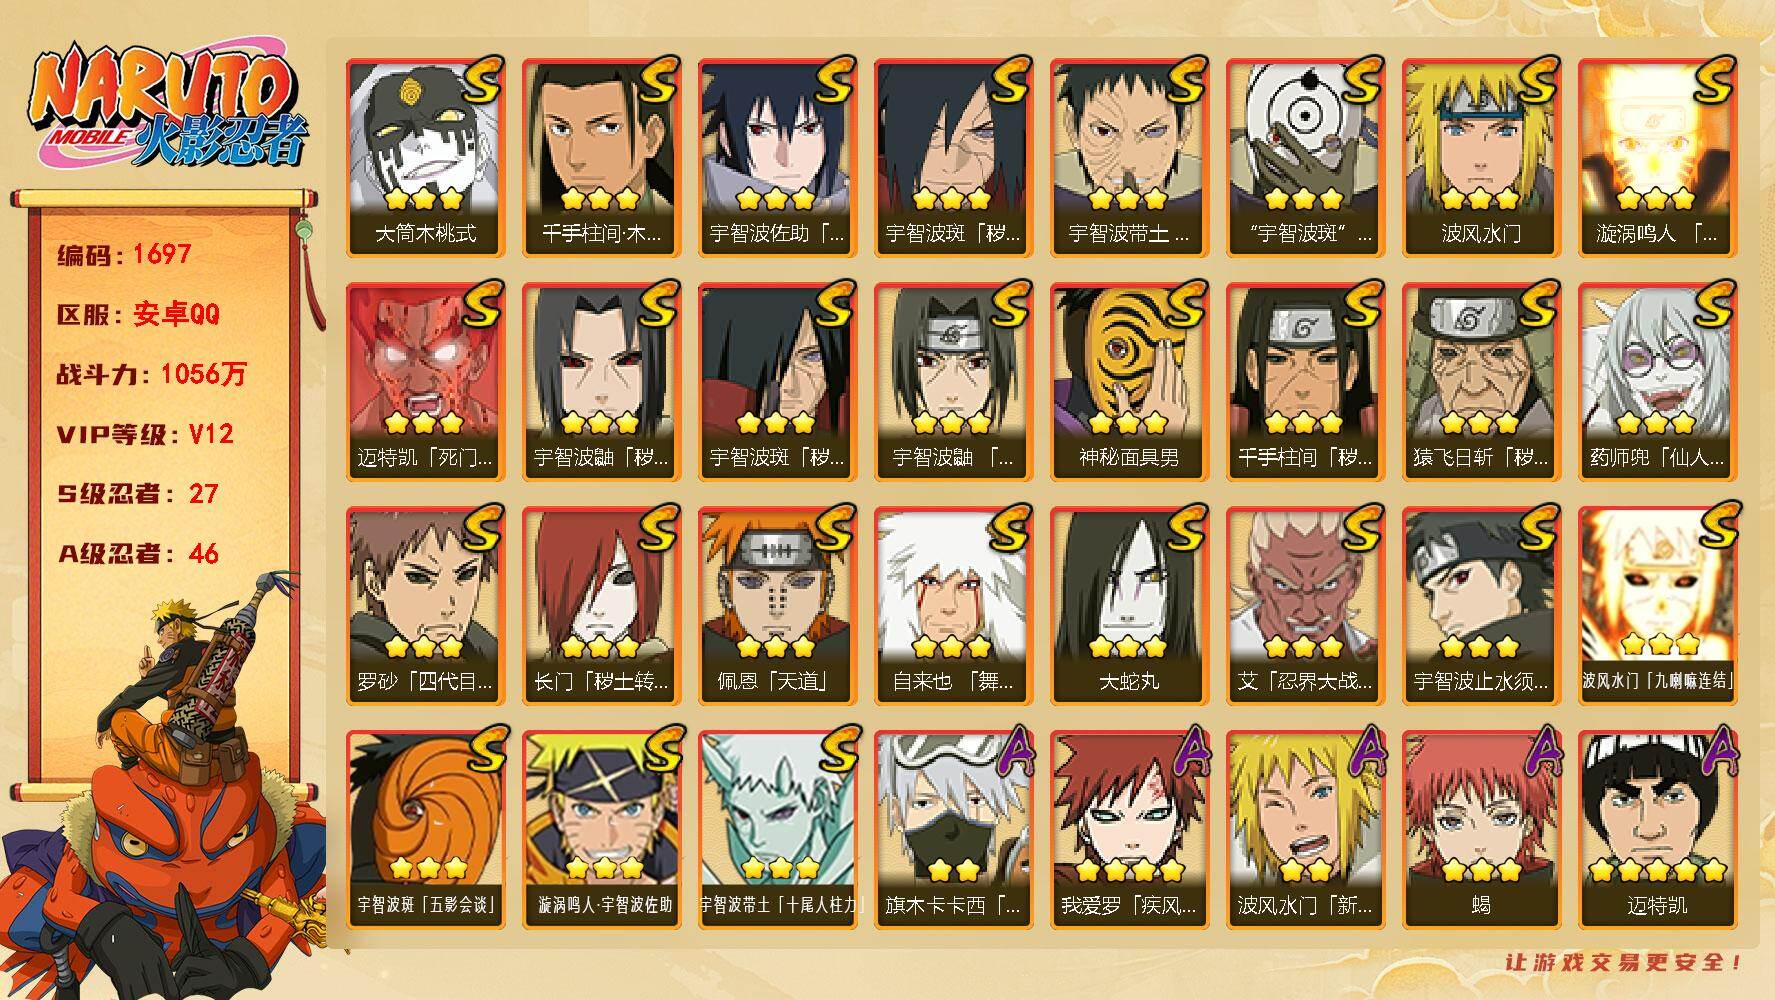Open the 蝎 A-rank ninja card
This screenshot has height=1000, width=1775.
point(1481,830)
